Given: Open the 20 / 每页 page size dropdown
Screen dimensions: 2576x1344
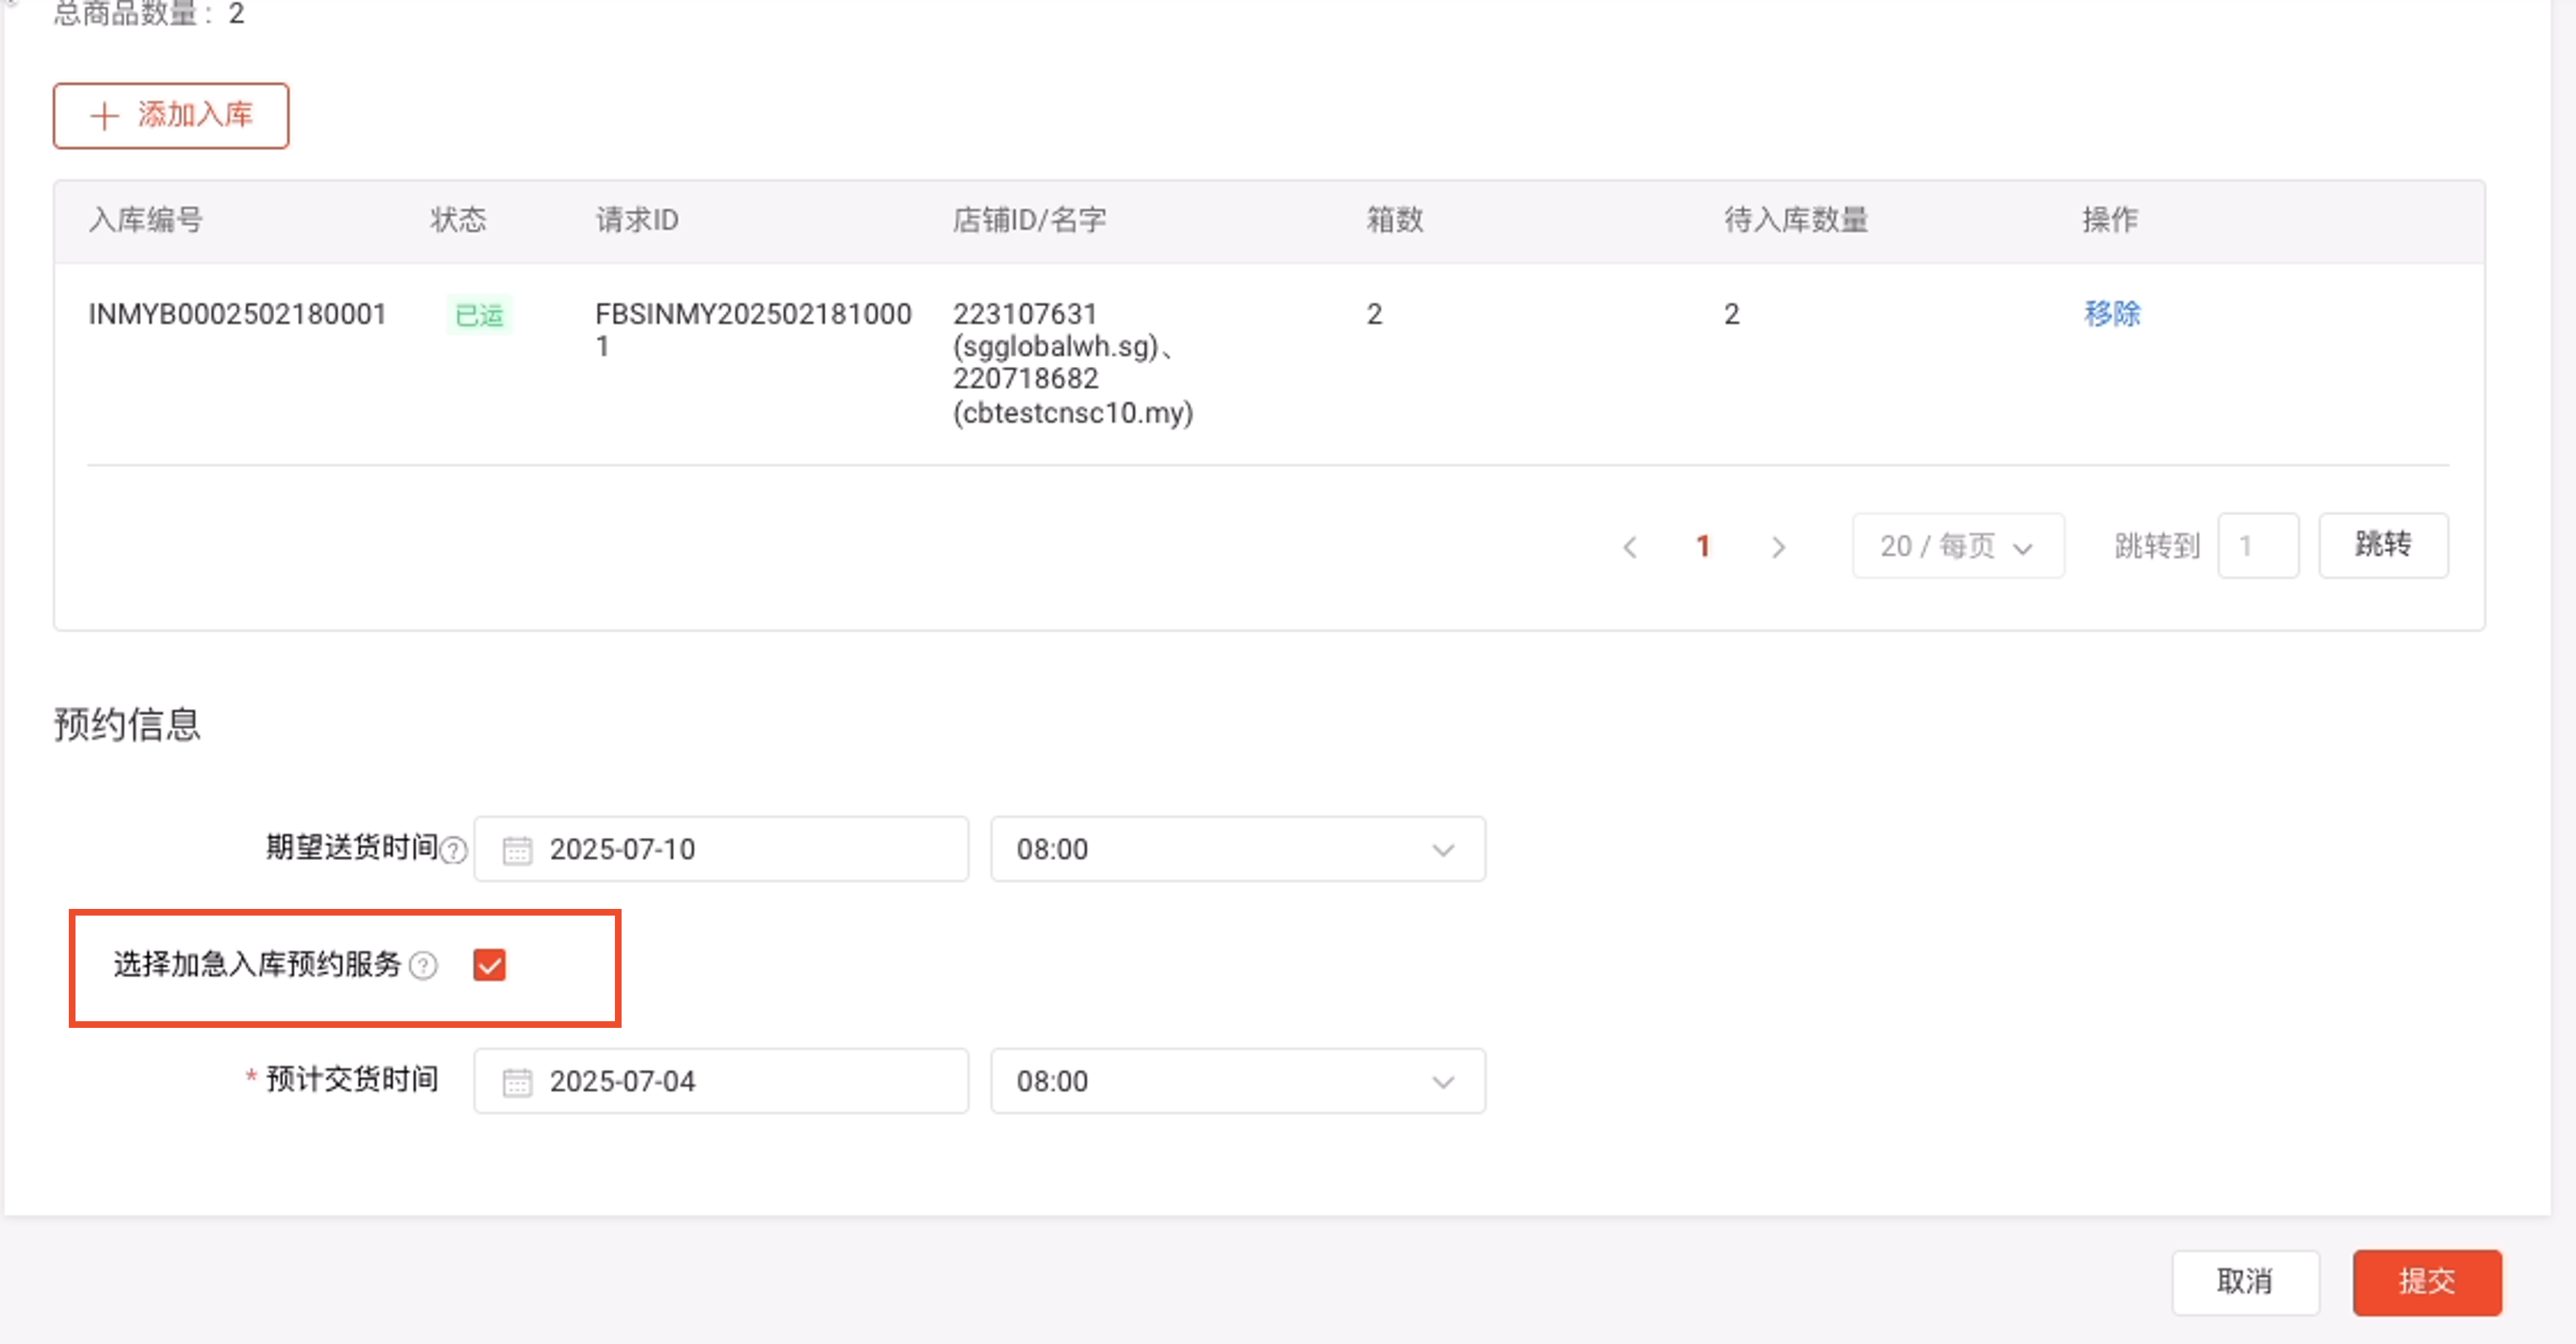Looking at the screenshot, I should pos(1957,546).
